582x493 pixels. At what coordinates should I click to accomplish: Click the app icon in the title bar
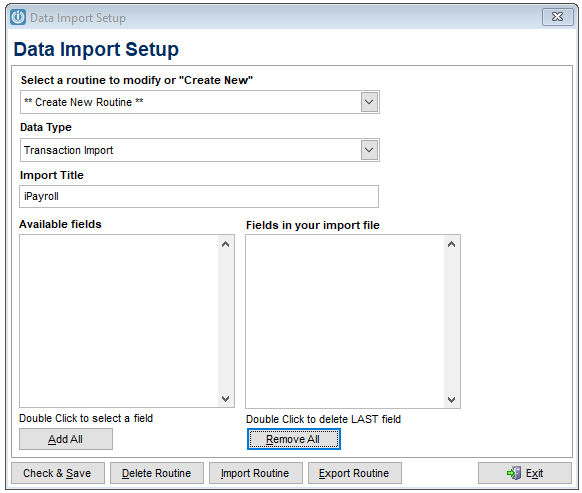[18, 17]
